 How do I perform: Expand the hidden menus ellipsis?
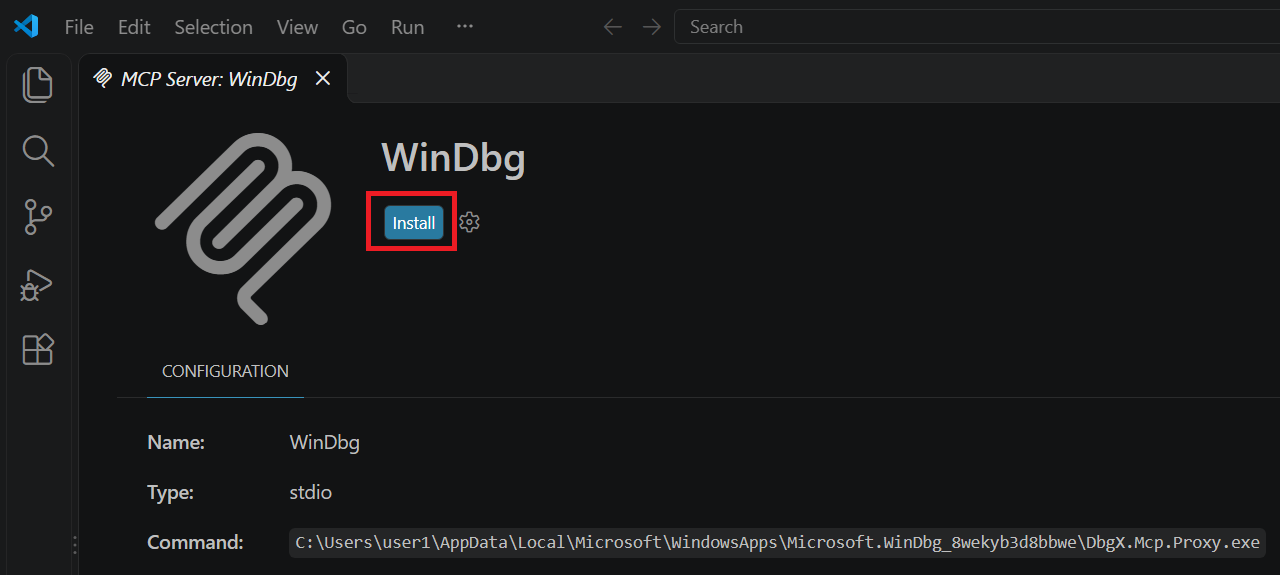[x=465, y=27]
